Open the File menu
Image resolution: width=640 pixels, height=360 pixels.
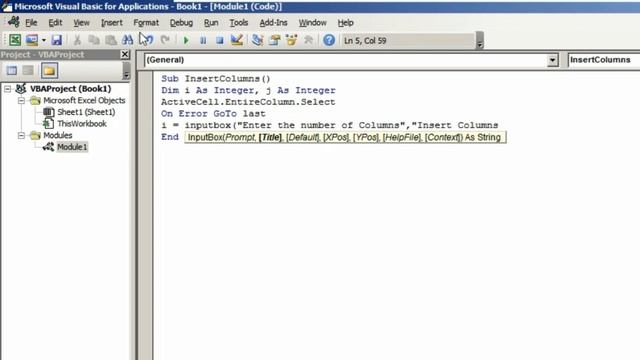[x=31, y=23]
